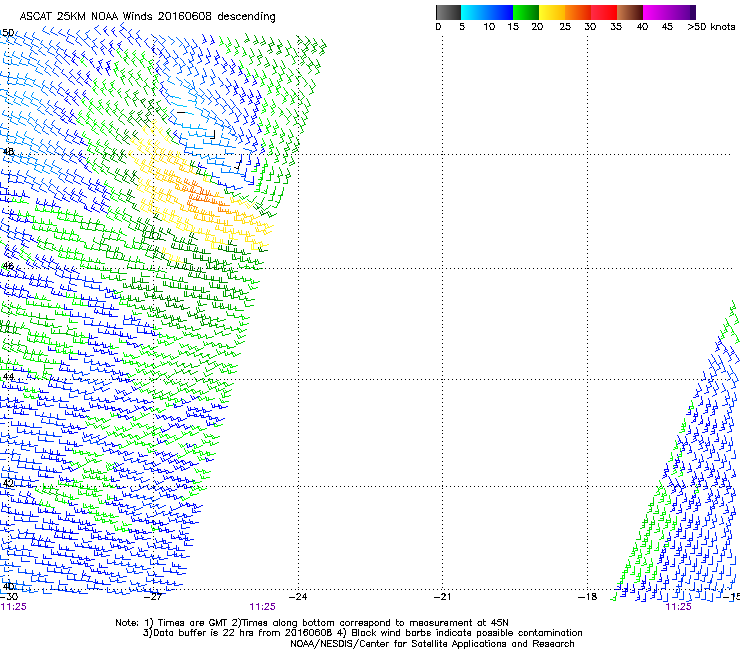Viewport: 740px width, 650px height.
Task: Click the longitude label '-27'
Action: coord(153,597)
